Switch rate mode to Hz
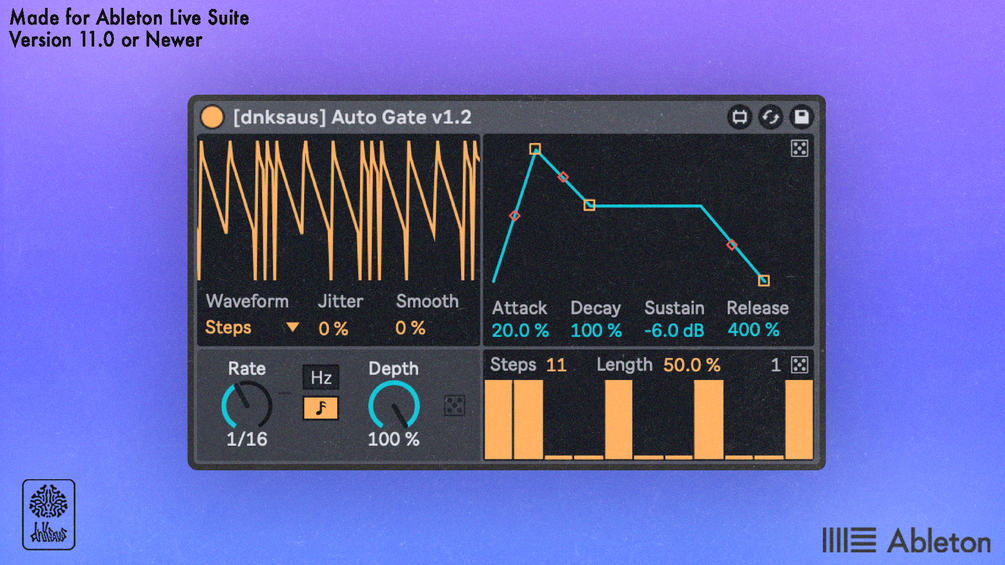Viewport: 1005px width, 565px height. pyautogui.click(x=320, y=377)
